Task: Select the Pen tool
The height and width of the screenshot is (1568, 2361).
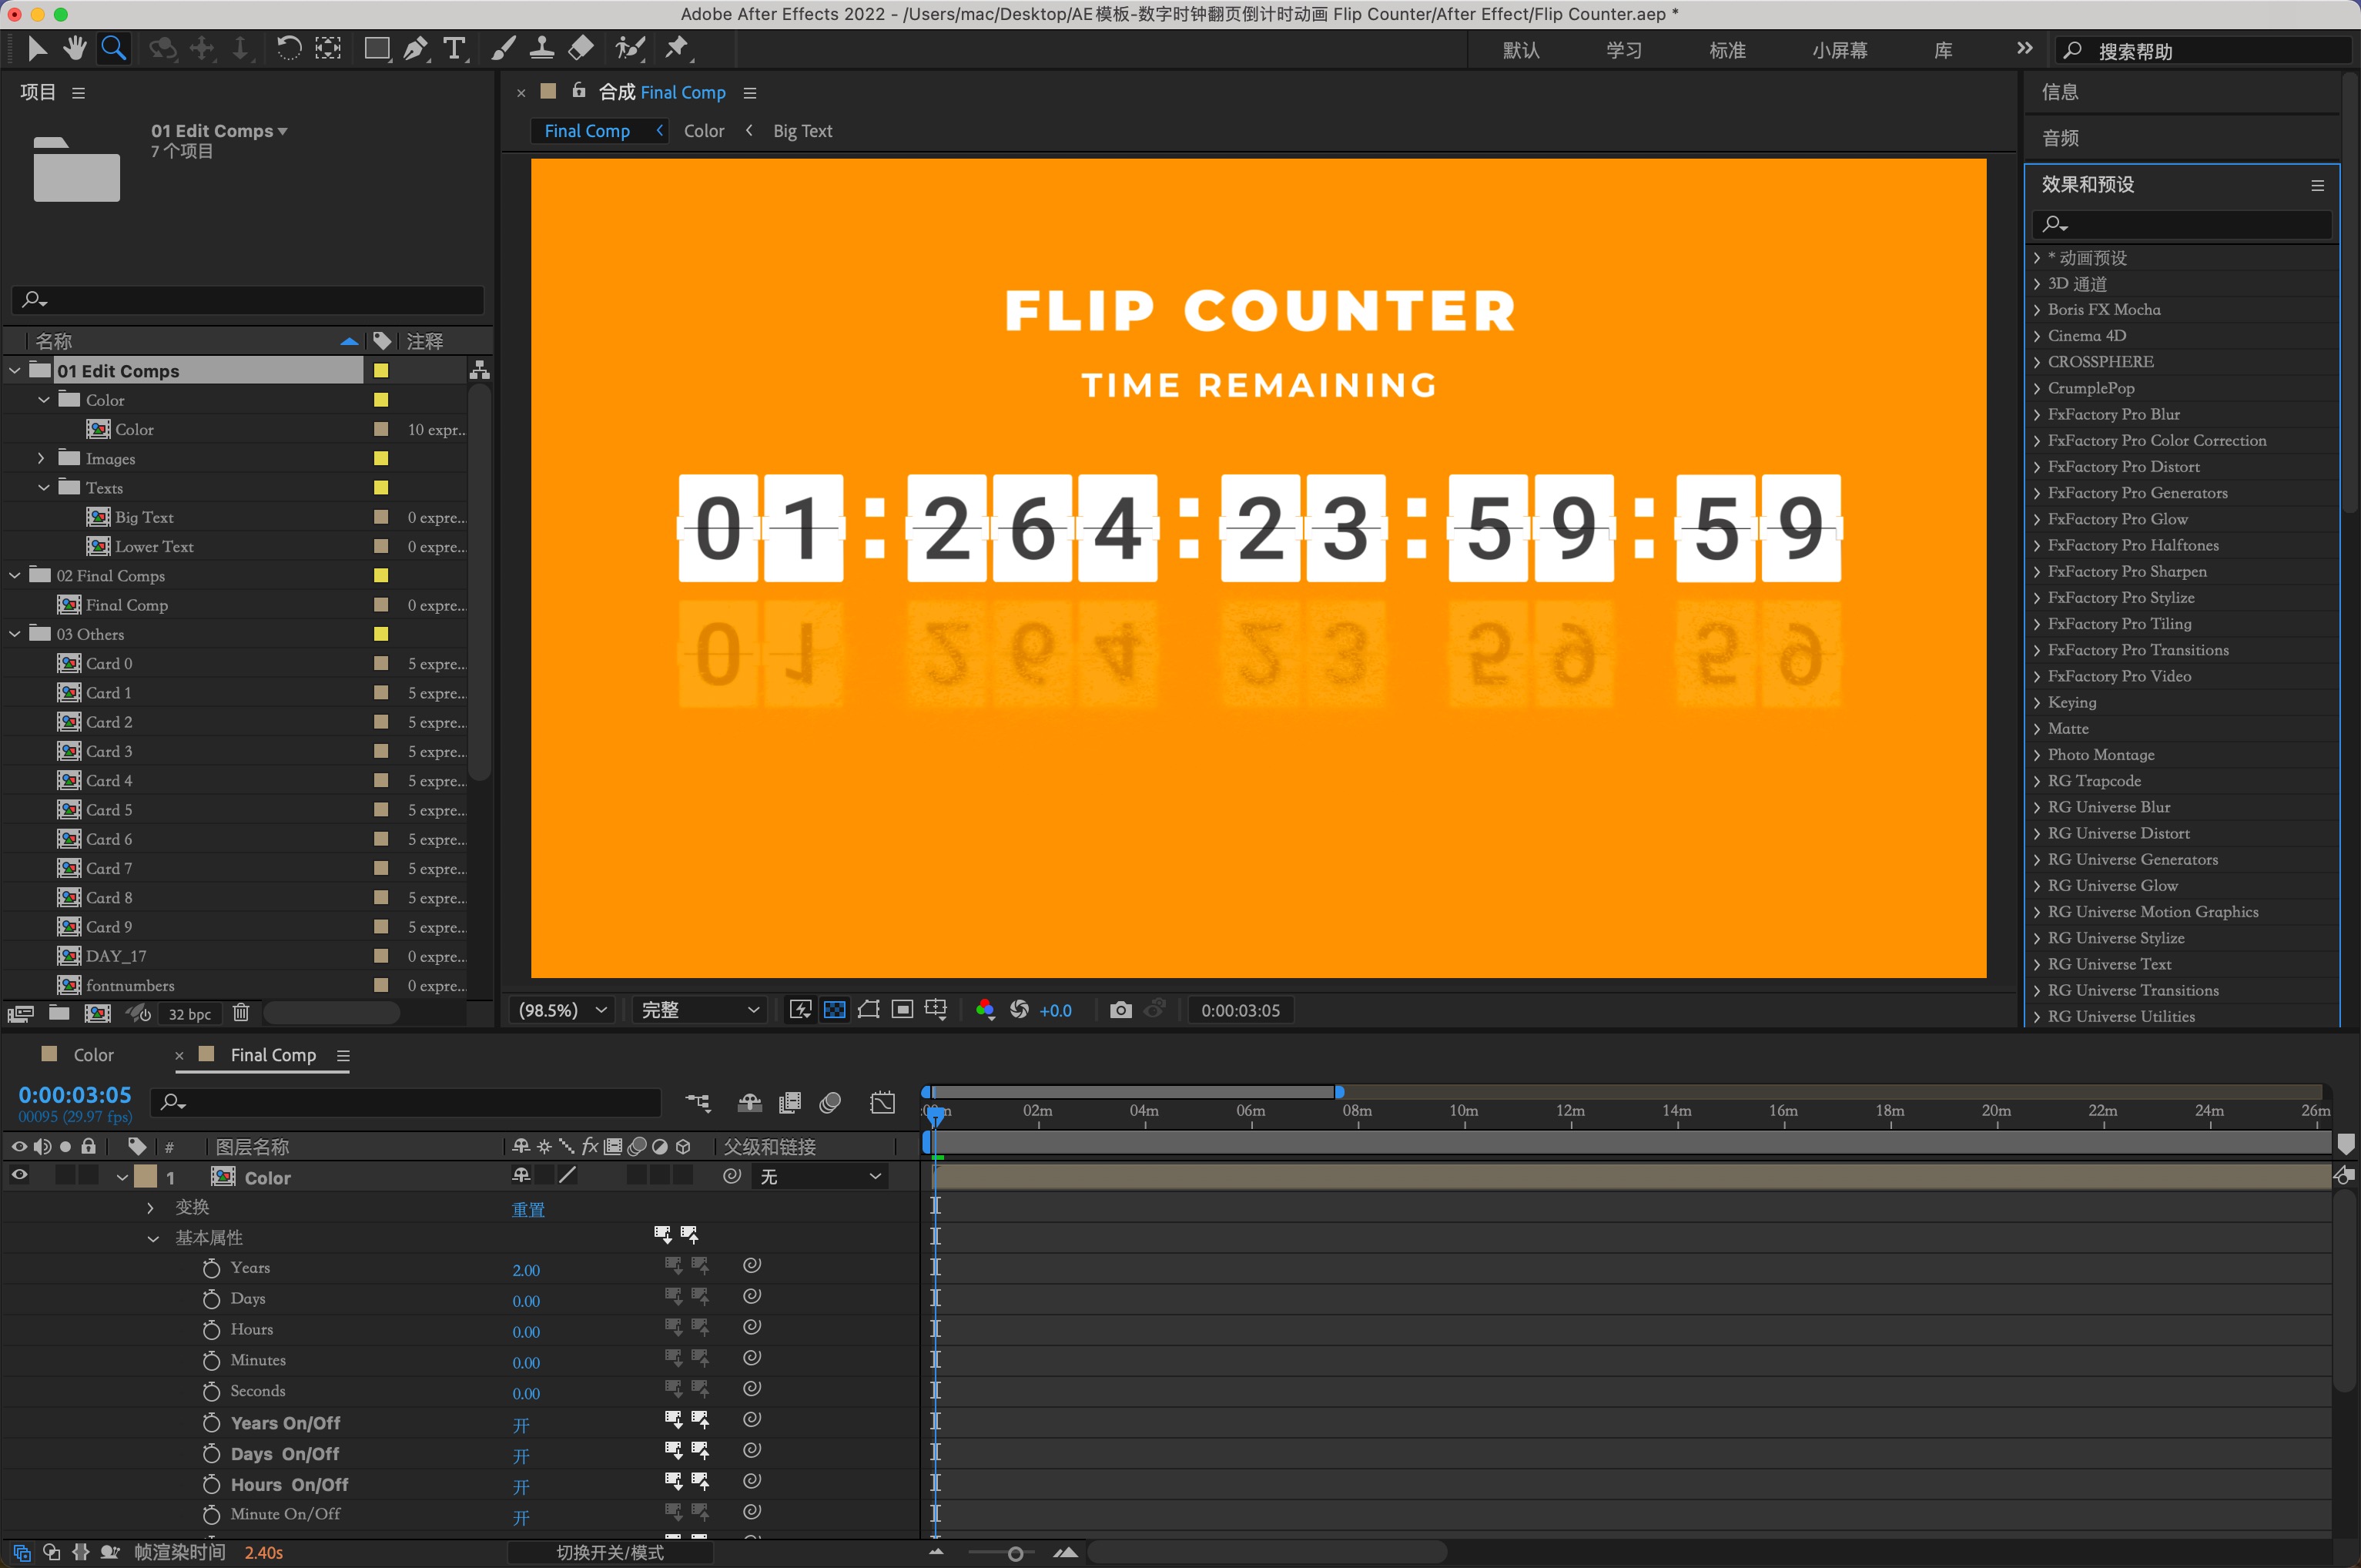Action: click(415, 48)
